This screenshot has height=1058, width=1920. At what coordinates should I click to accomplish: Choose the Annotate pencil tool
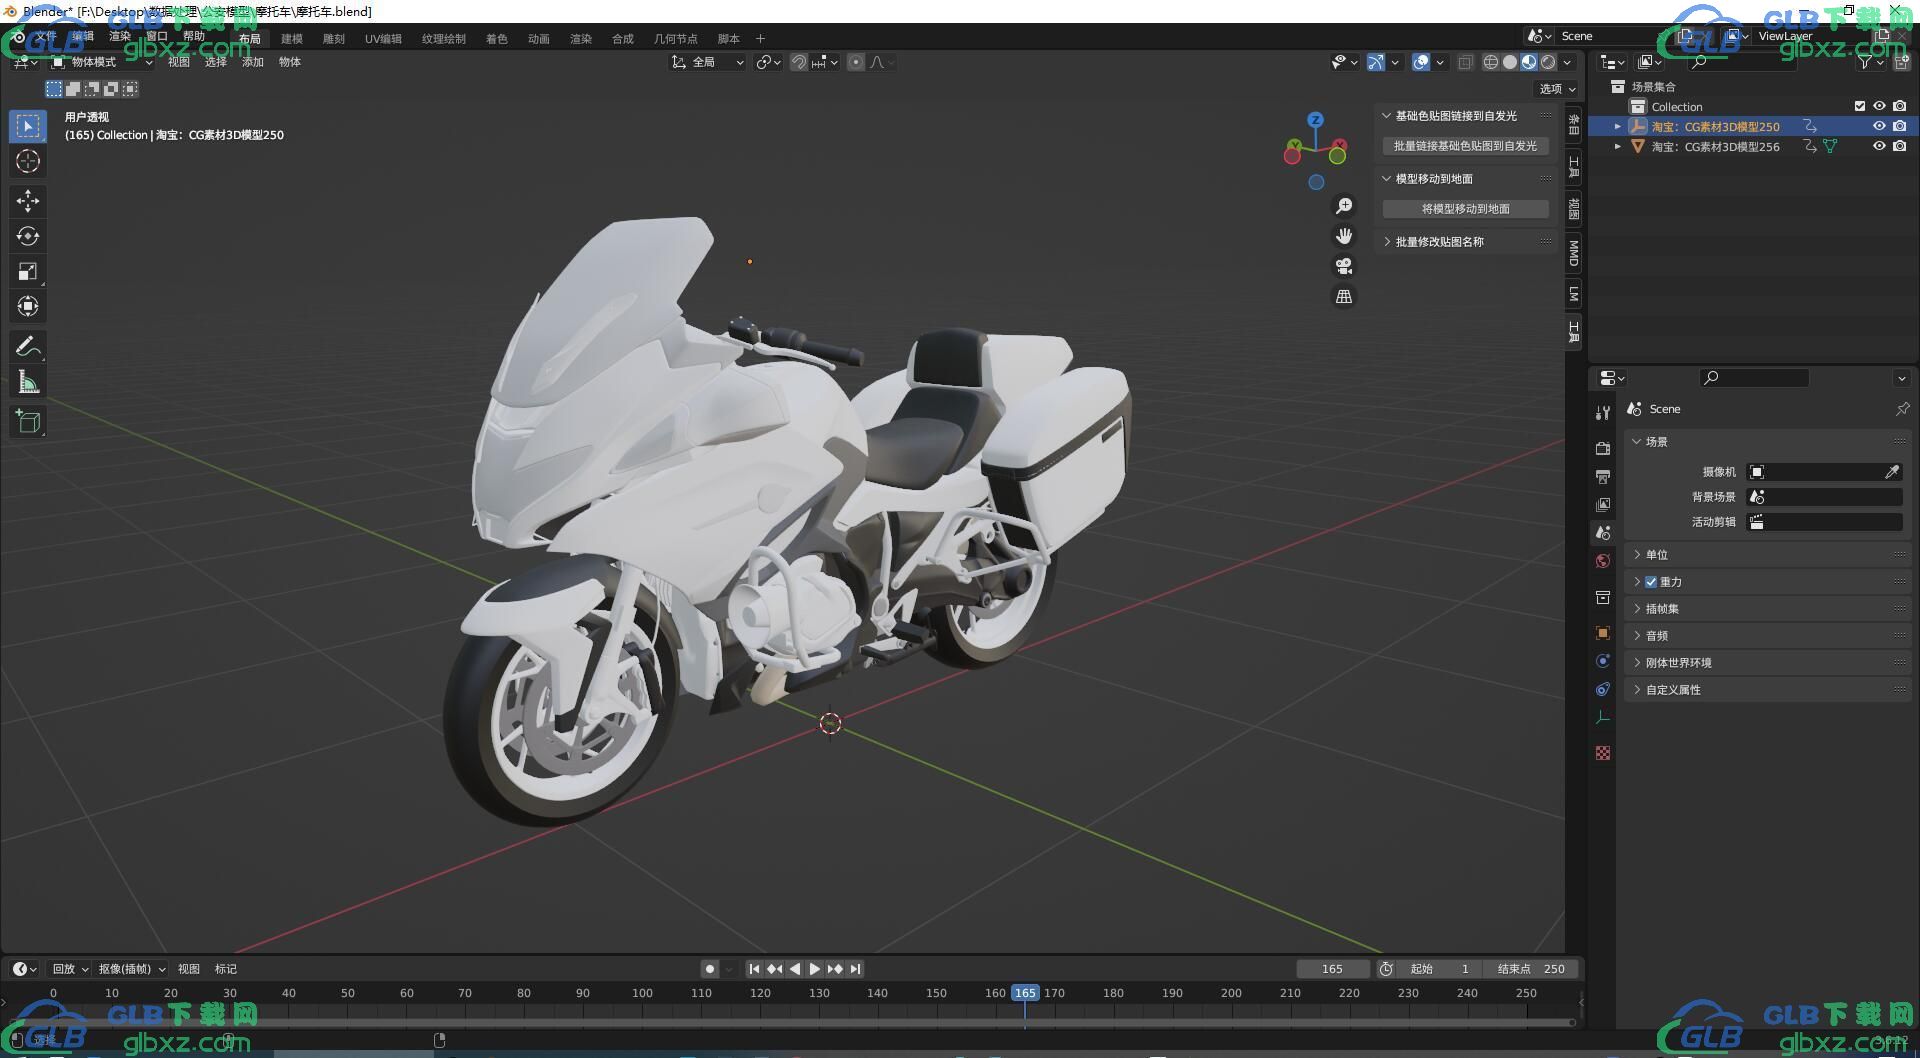(28, 346)
